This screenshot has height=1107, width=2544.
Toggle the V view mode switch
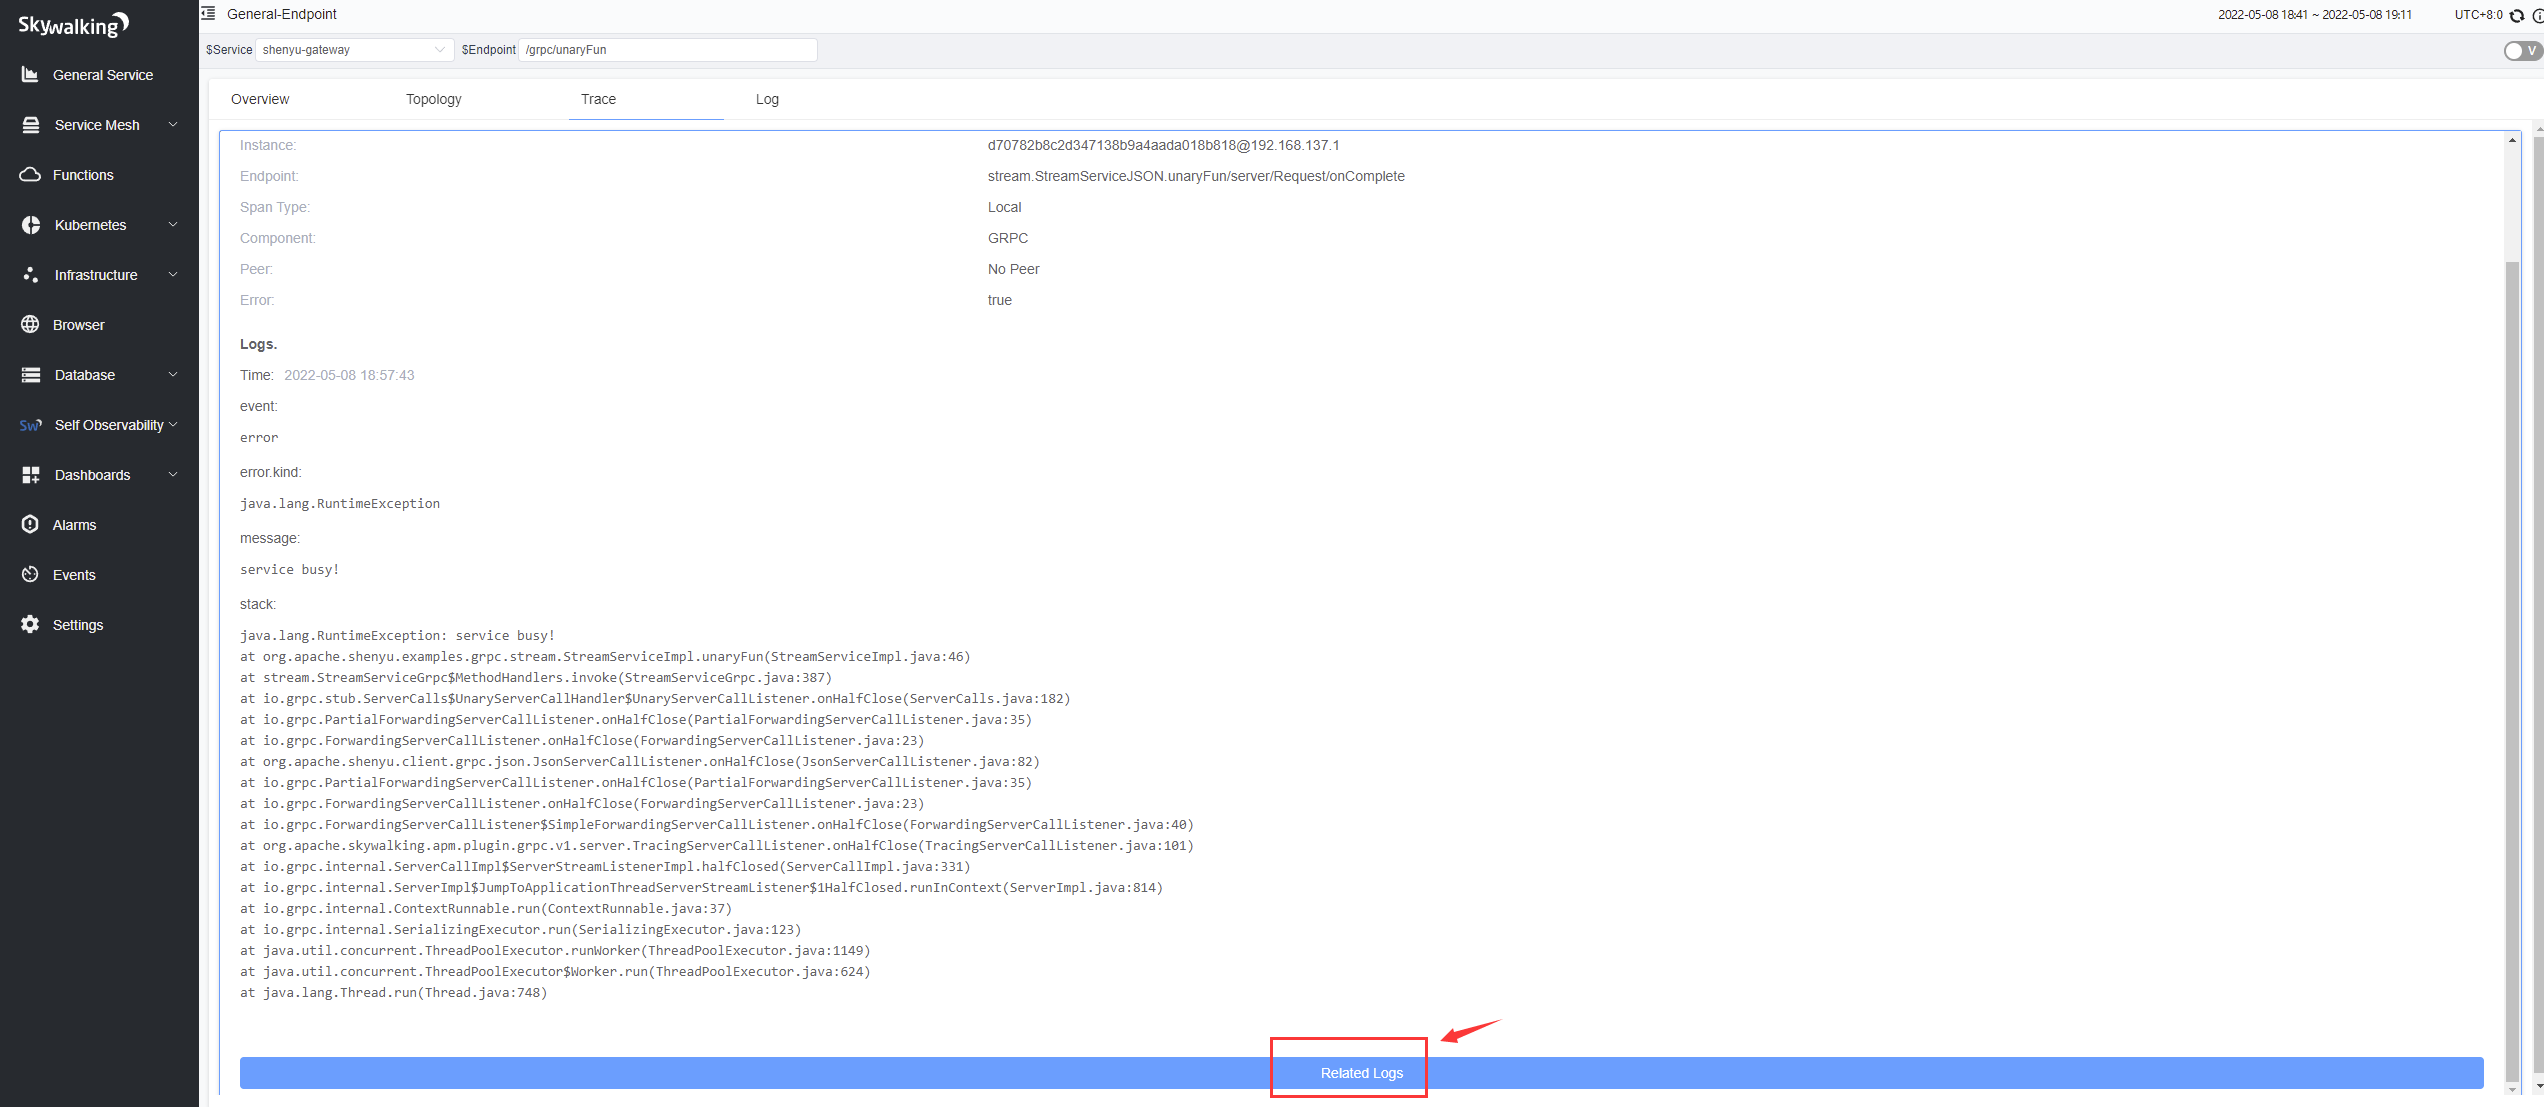click(2521, 51)
